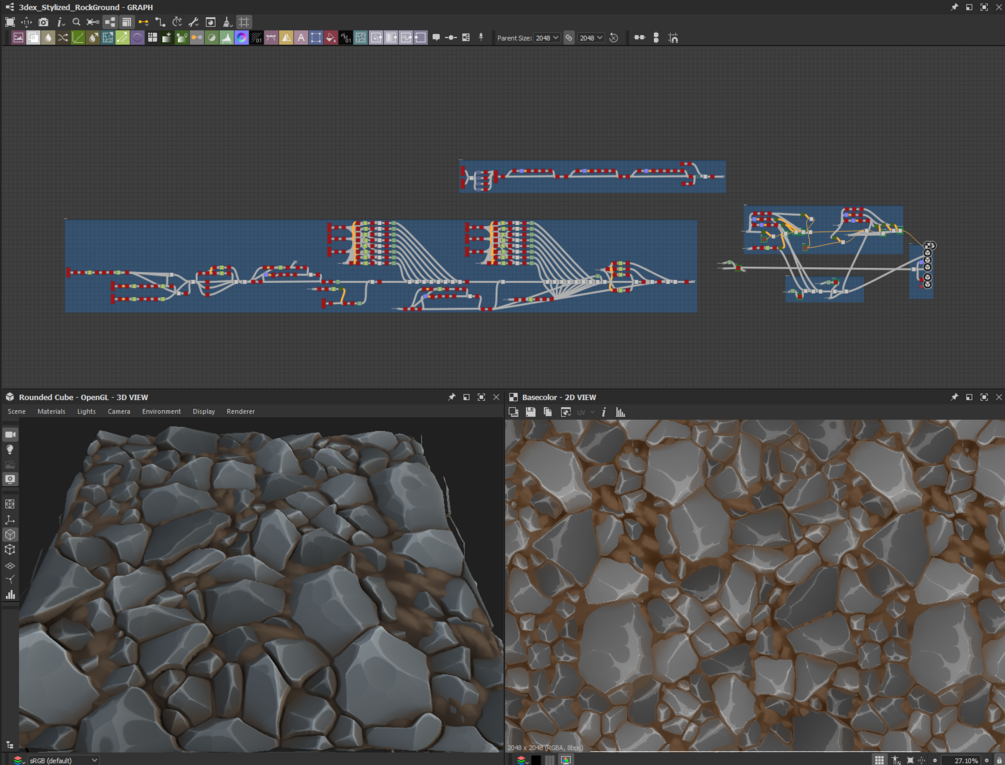Toggle the tiling grid icon in 2D view footer
Viewport: 1005px width, 765px height.
tap(879, 760)
